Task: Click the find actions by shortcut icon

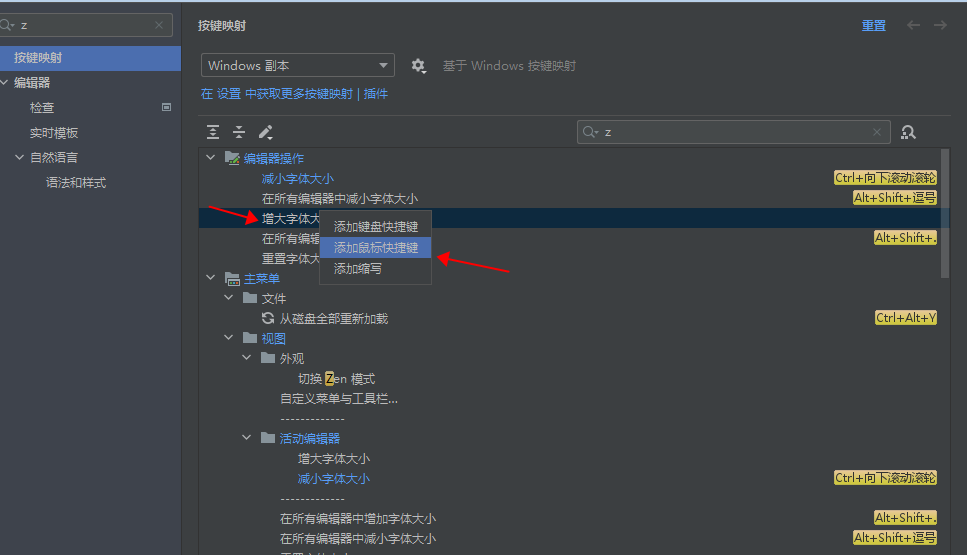Action: point(908,132)
